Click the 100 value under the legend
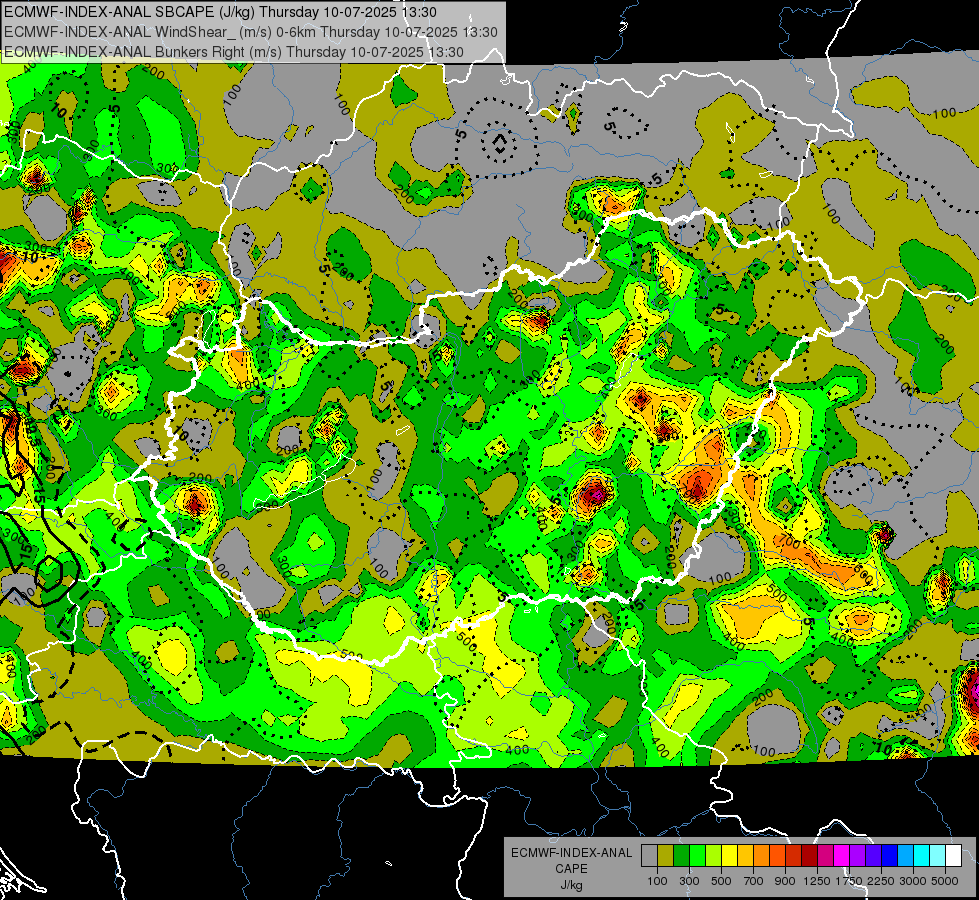Screen dimensions: 979x900 click(x=657, y=881)
